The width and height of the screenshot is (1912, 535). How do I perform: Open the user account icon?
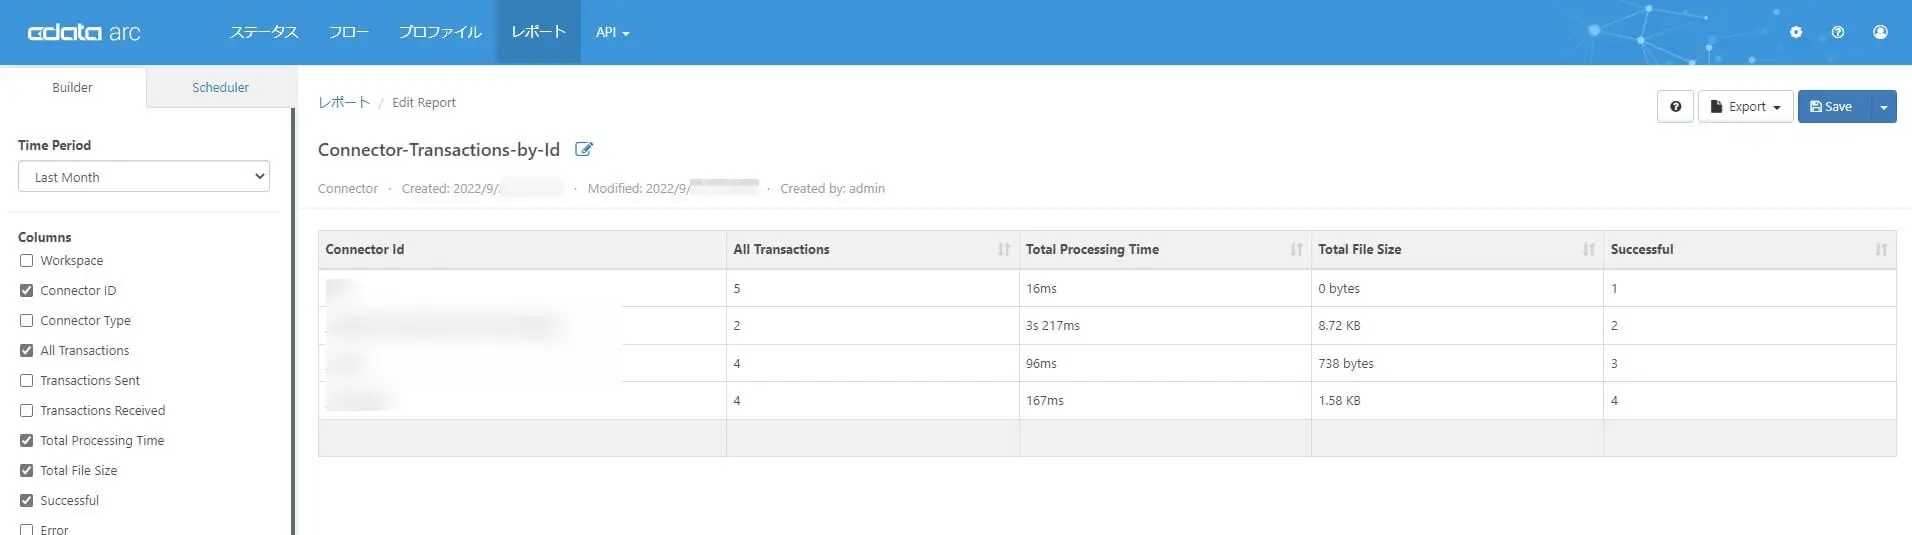[x=1880, y=32]
